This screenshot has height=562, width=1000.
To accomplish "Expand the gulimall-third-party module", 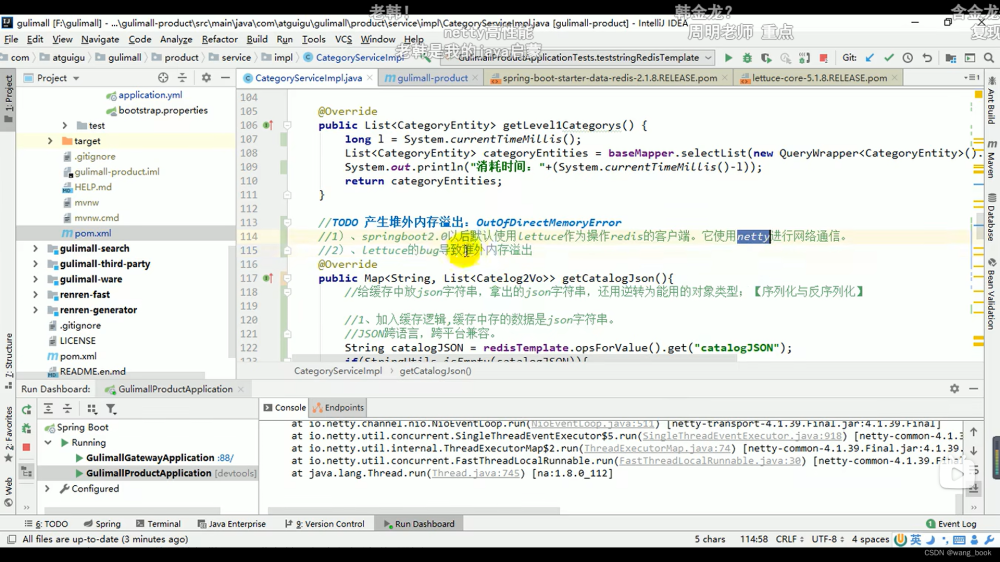I will [x=35, y=263].
